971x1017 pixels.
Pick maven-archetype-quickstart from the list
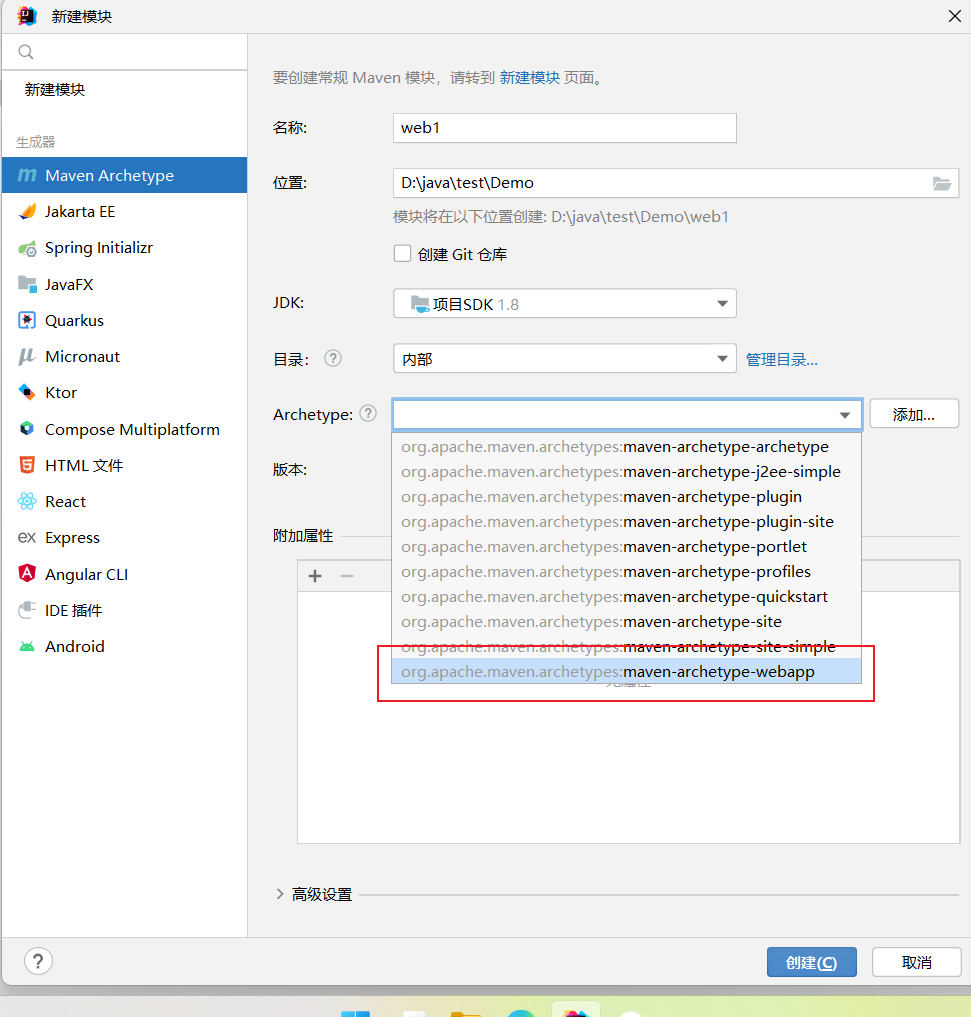(627, 597)
